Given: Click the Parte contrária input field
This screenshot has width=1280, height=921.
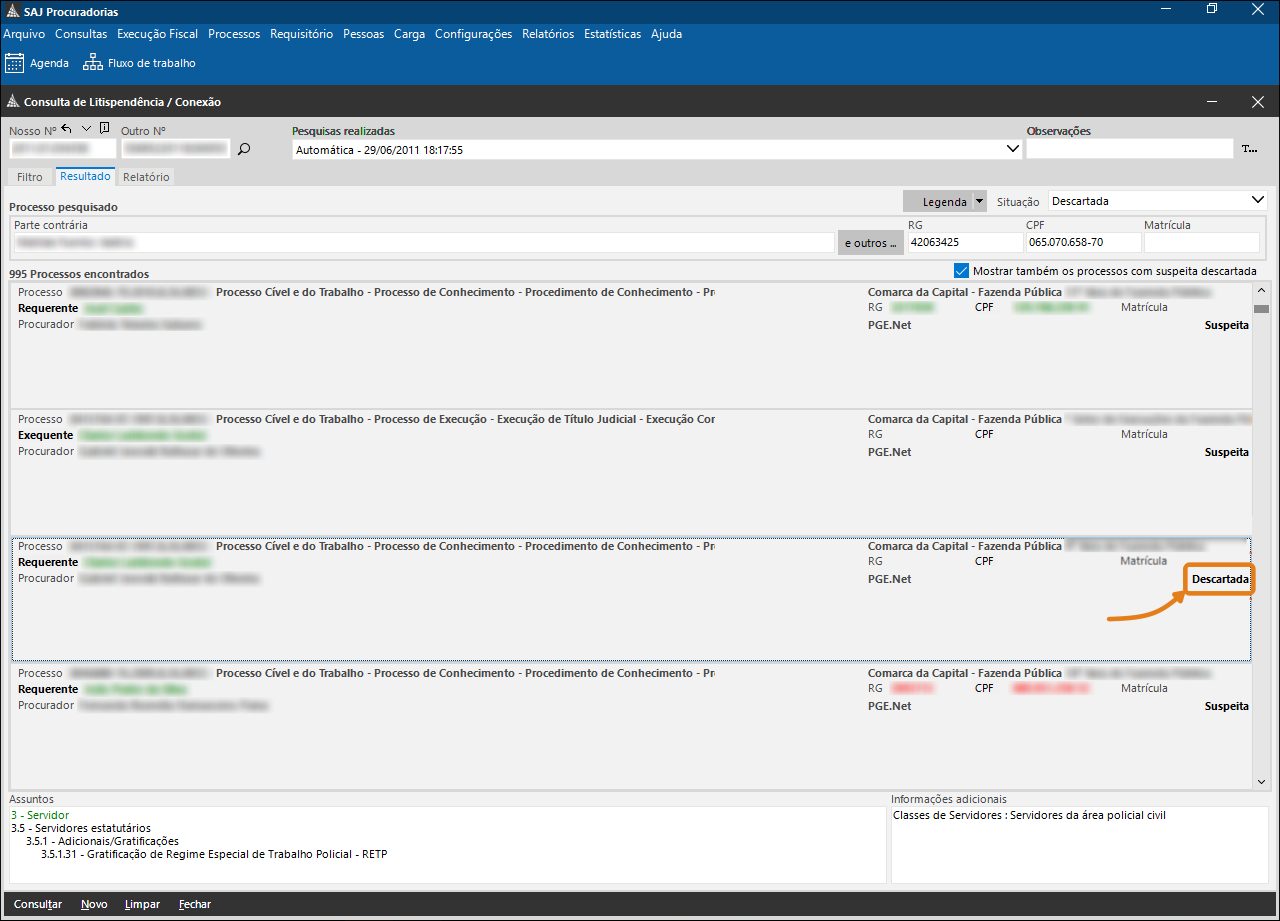Looking at the screenshot, I should 423,243.
